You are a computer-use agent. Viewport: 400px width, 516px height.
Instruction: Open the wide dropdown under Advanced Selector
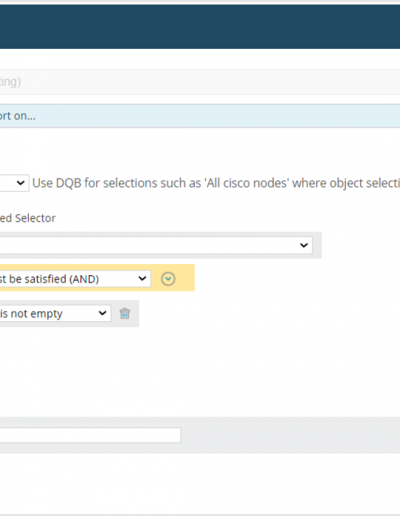coord(156,245)
